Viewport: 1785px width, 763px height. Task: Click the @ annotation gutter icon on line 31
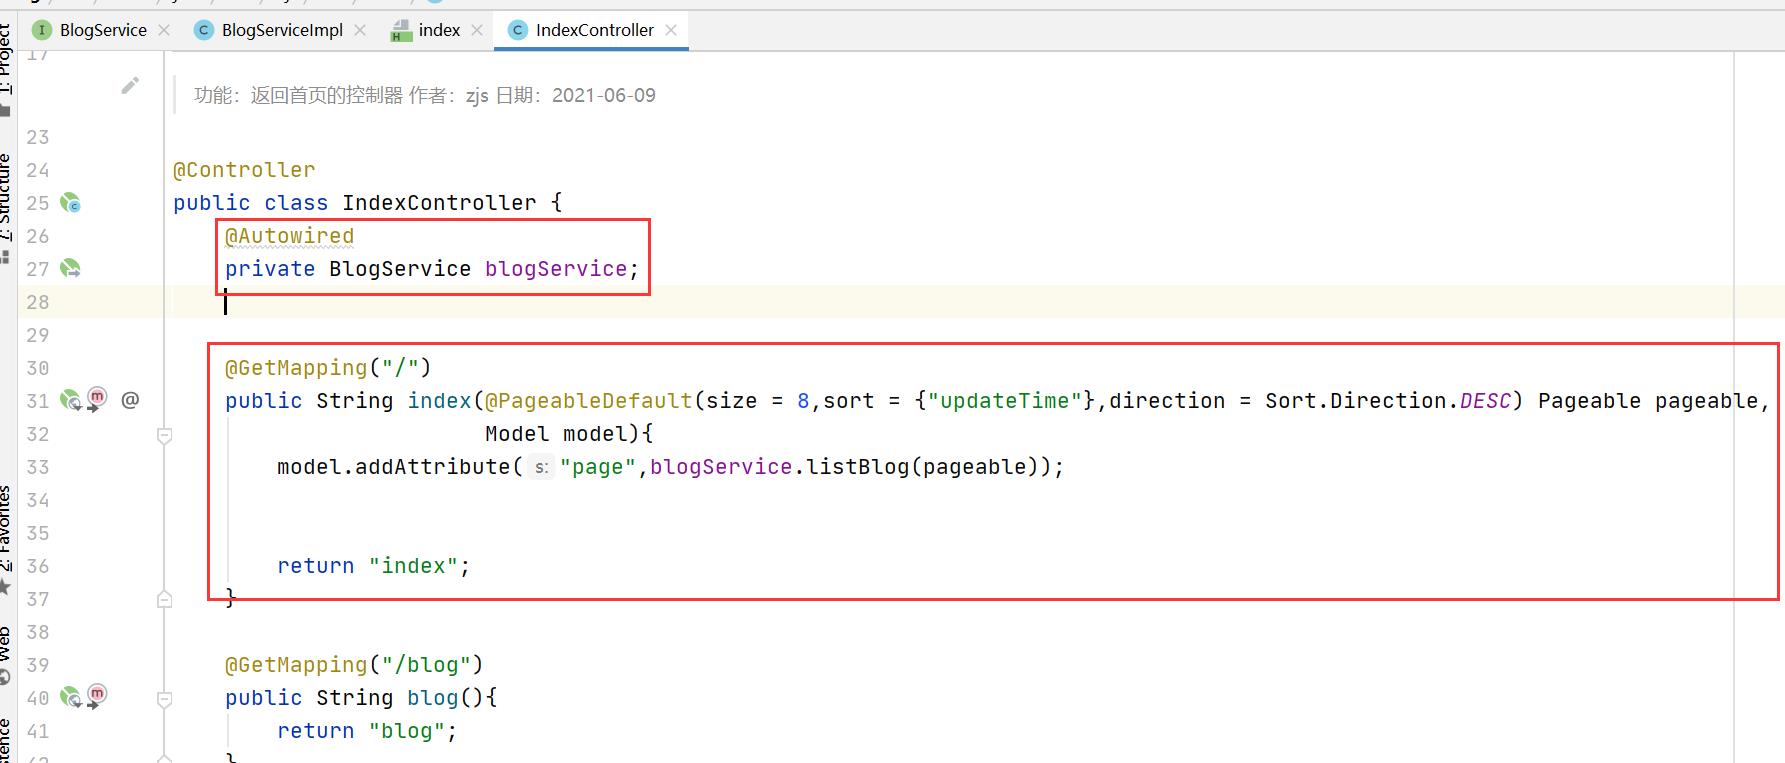point(130,400)
